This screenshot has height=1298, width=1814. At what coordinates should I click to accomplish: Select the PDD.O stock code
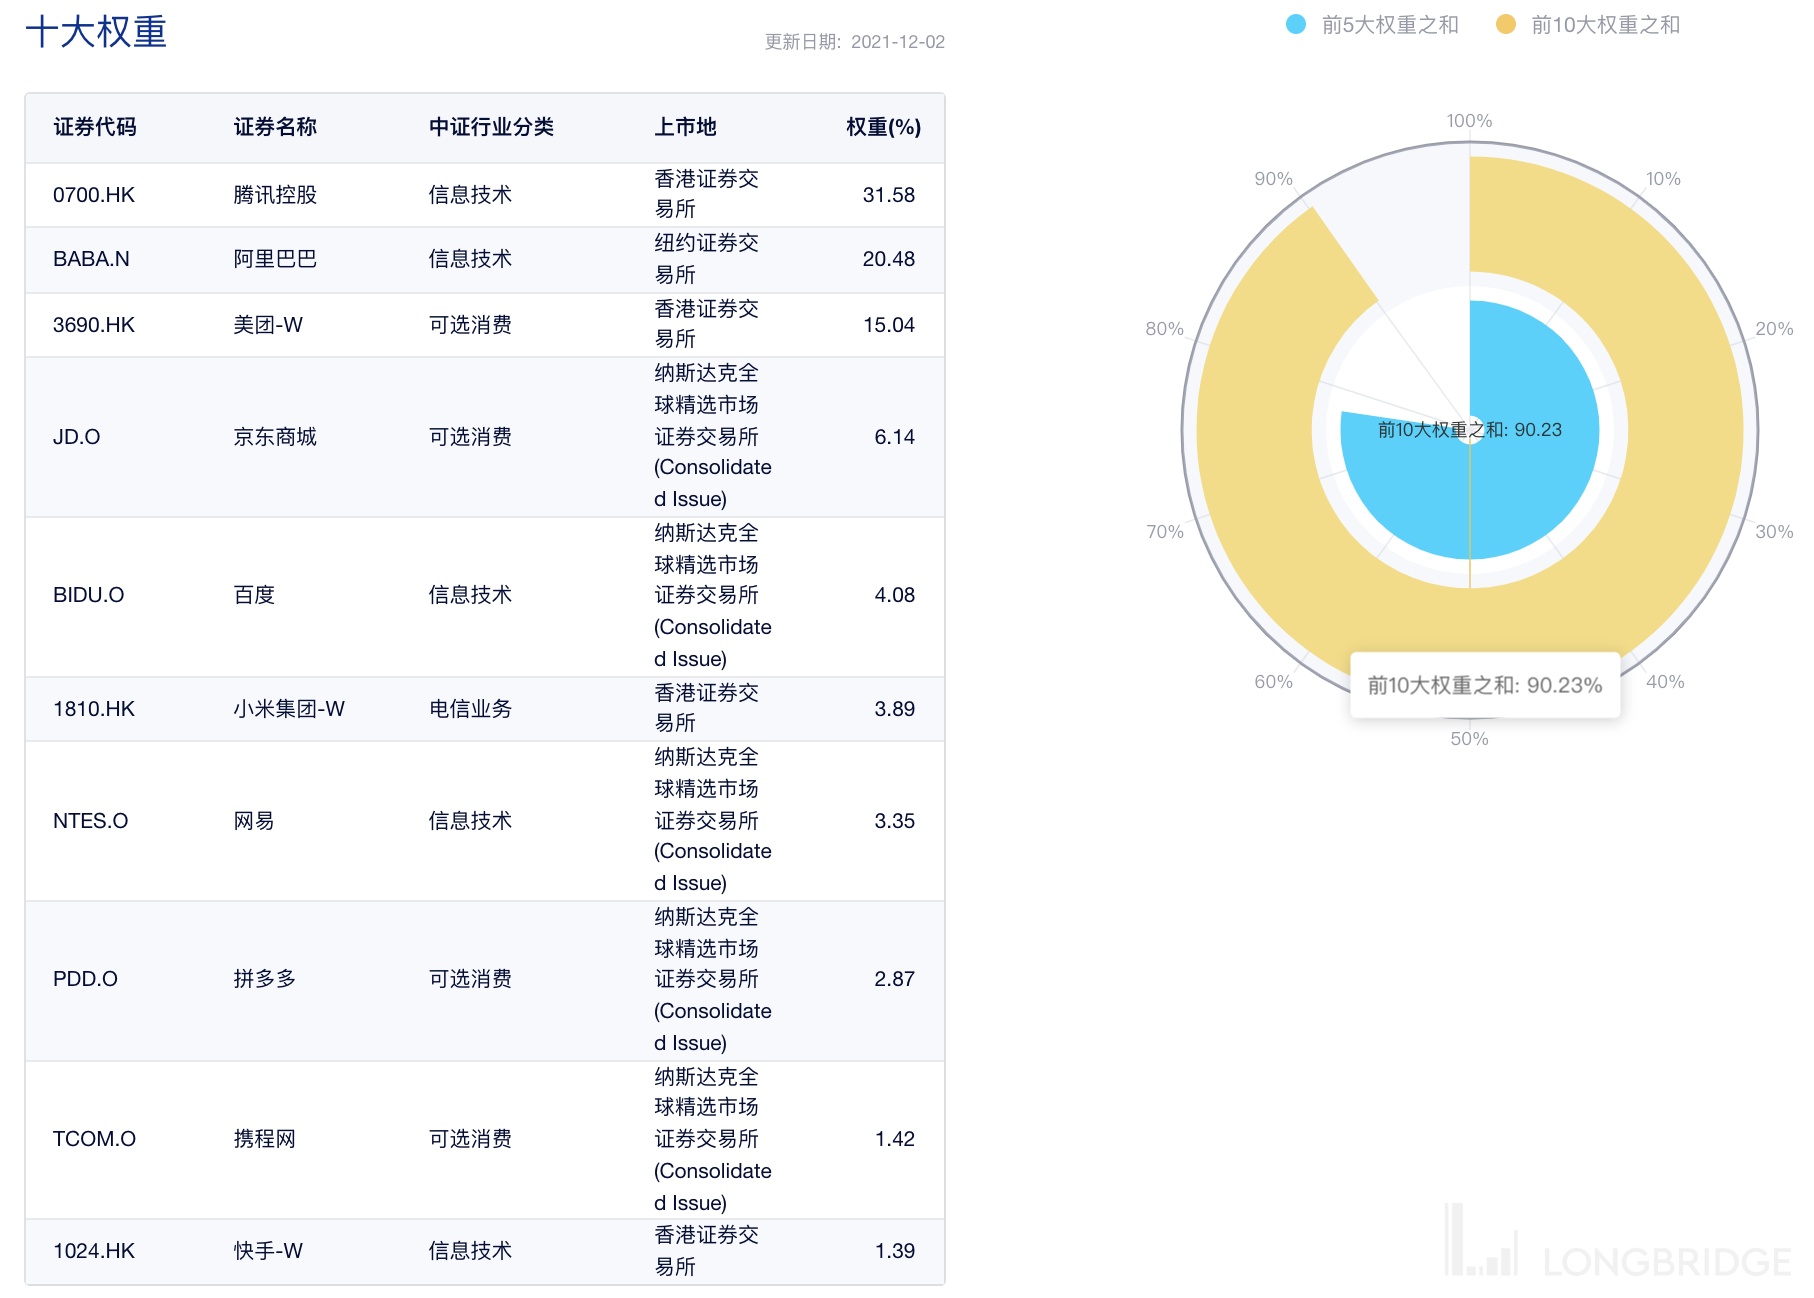[x=85, y=979]
